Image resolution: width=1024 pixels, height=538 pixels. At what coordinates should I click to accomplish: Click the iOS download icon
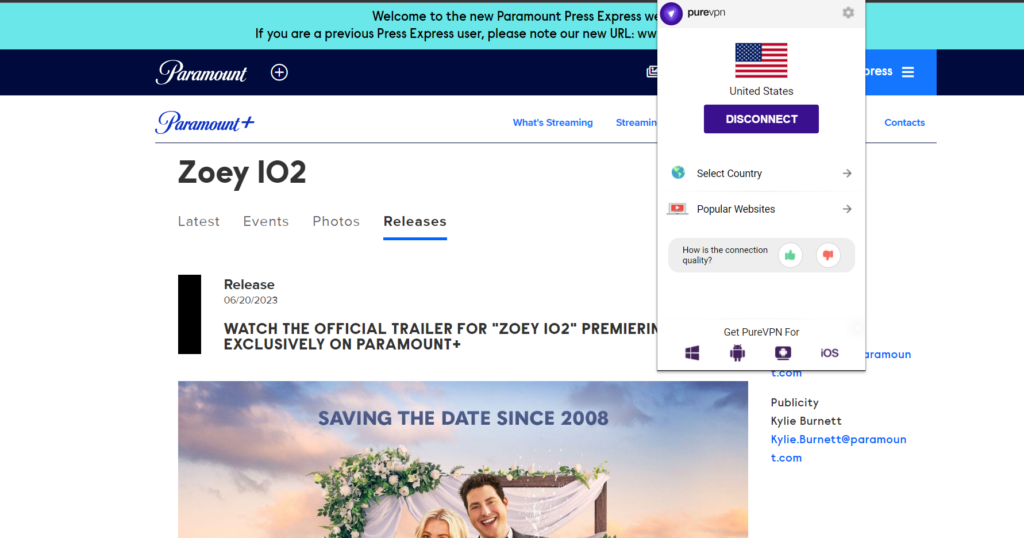click(x=829, y=353)
